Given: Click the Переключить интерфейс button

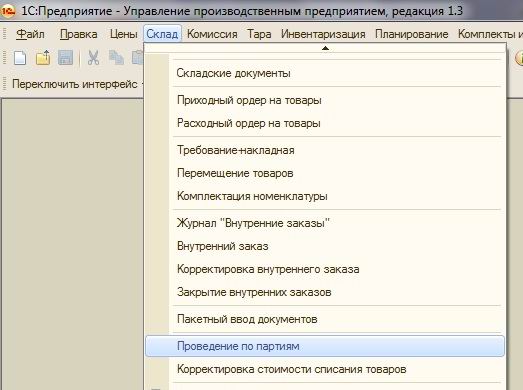Looking at the screenshot, I should click(75, 84).
